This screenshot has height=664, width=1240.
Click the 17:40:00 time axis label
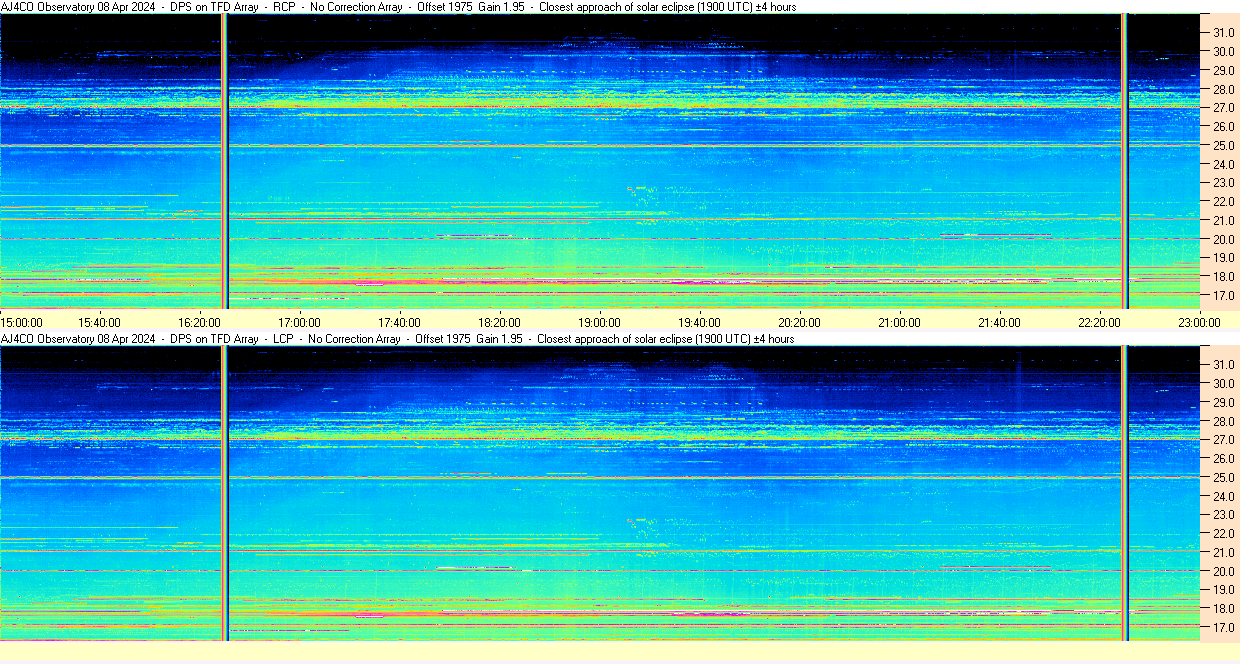pos(399,322)
